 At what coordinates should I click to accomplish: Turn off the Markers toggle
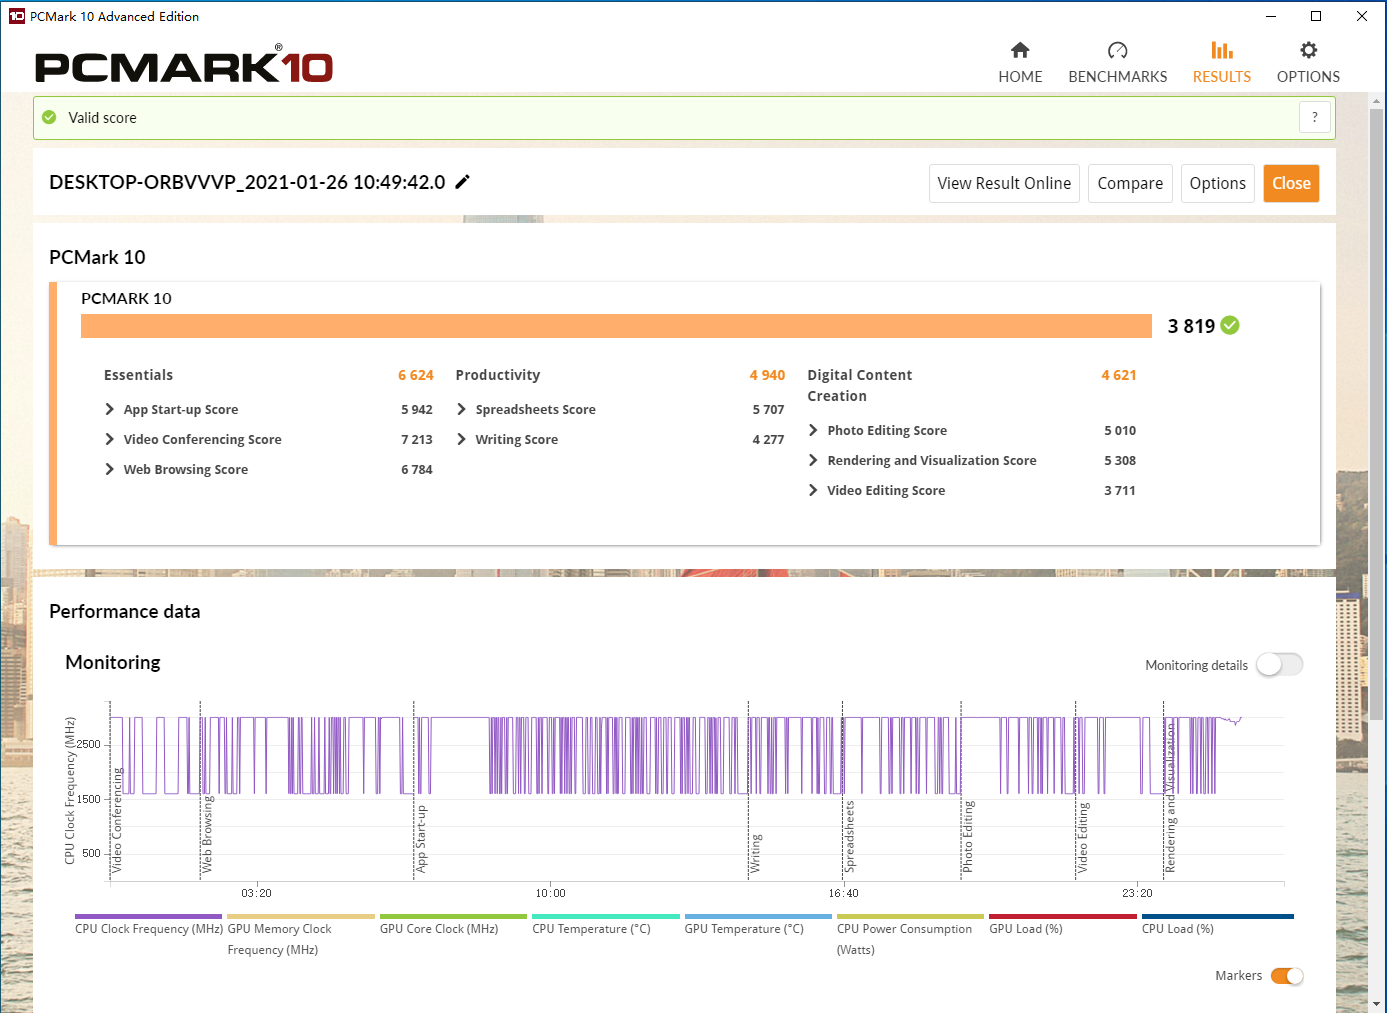pyautogui.click(x=1286, y=976)
